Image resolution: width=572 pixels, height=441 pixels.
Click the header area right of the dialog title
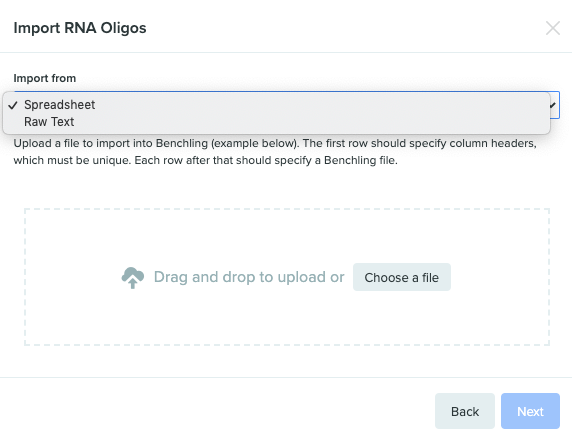pos(345,28)
